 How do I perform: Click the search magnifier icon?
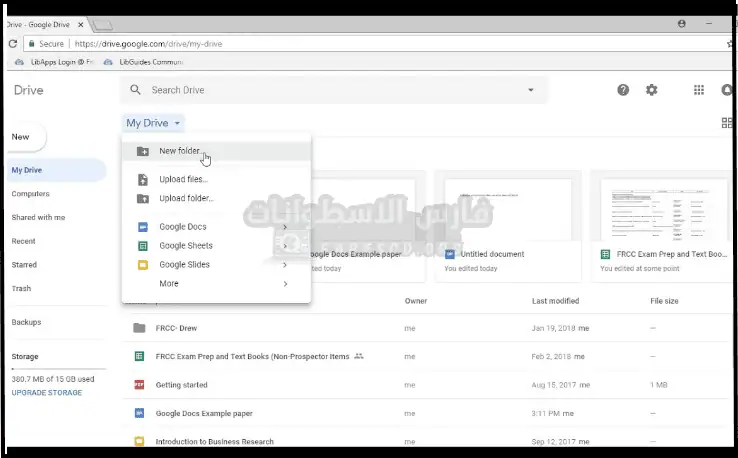pyautogui.click(x=136, y=90)
